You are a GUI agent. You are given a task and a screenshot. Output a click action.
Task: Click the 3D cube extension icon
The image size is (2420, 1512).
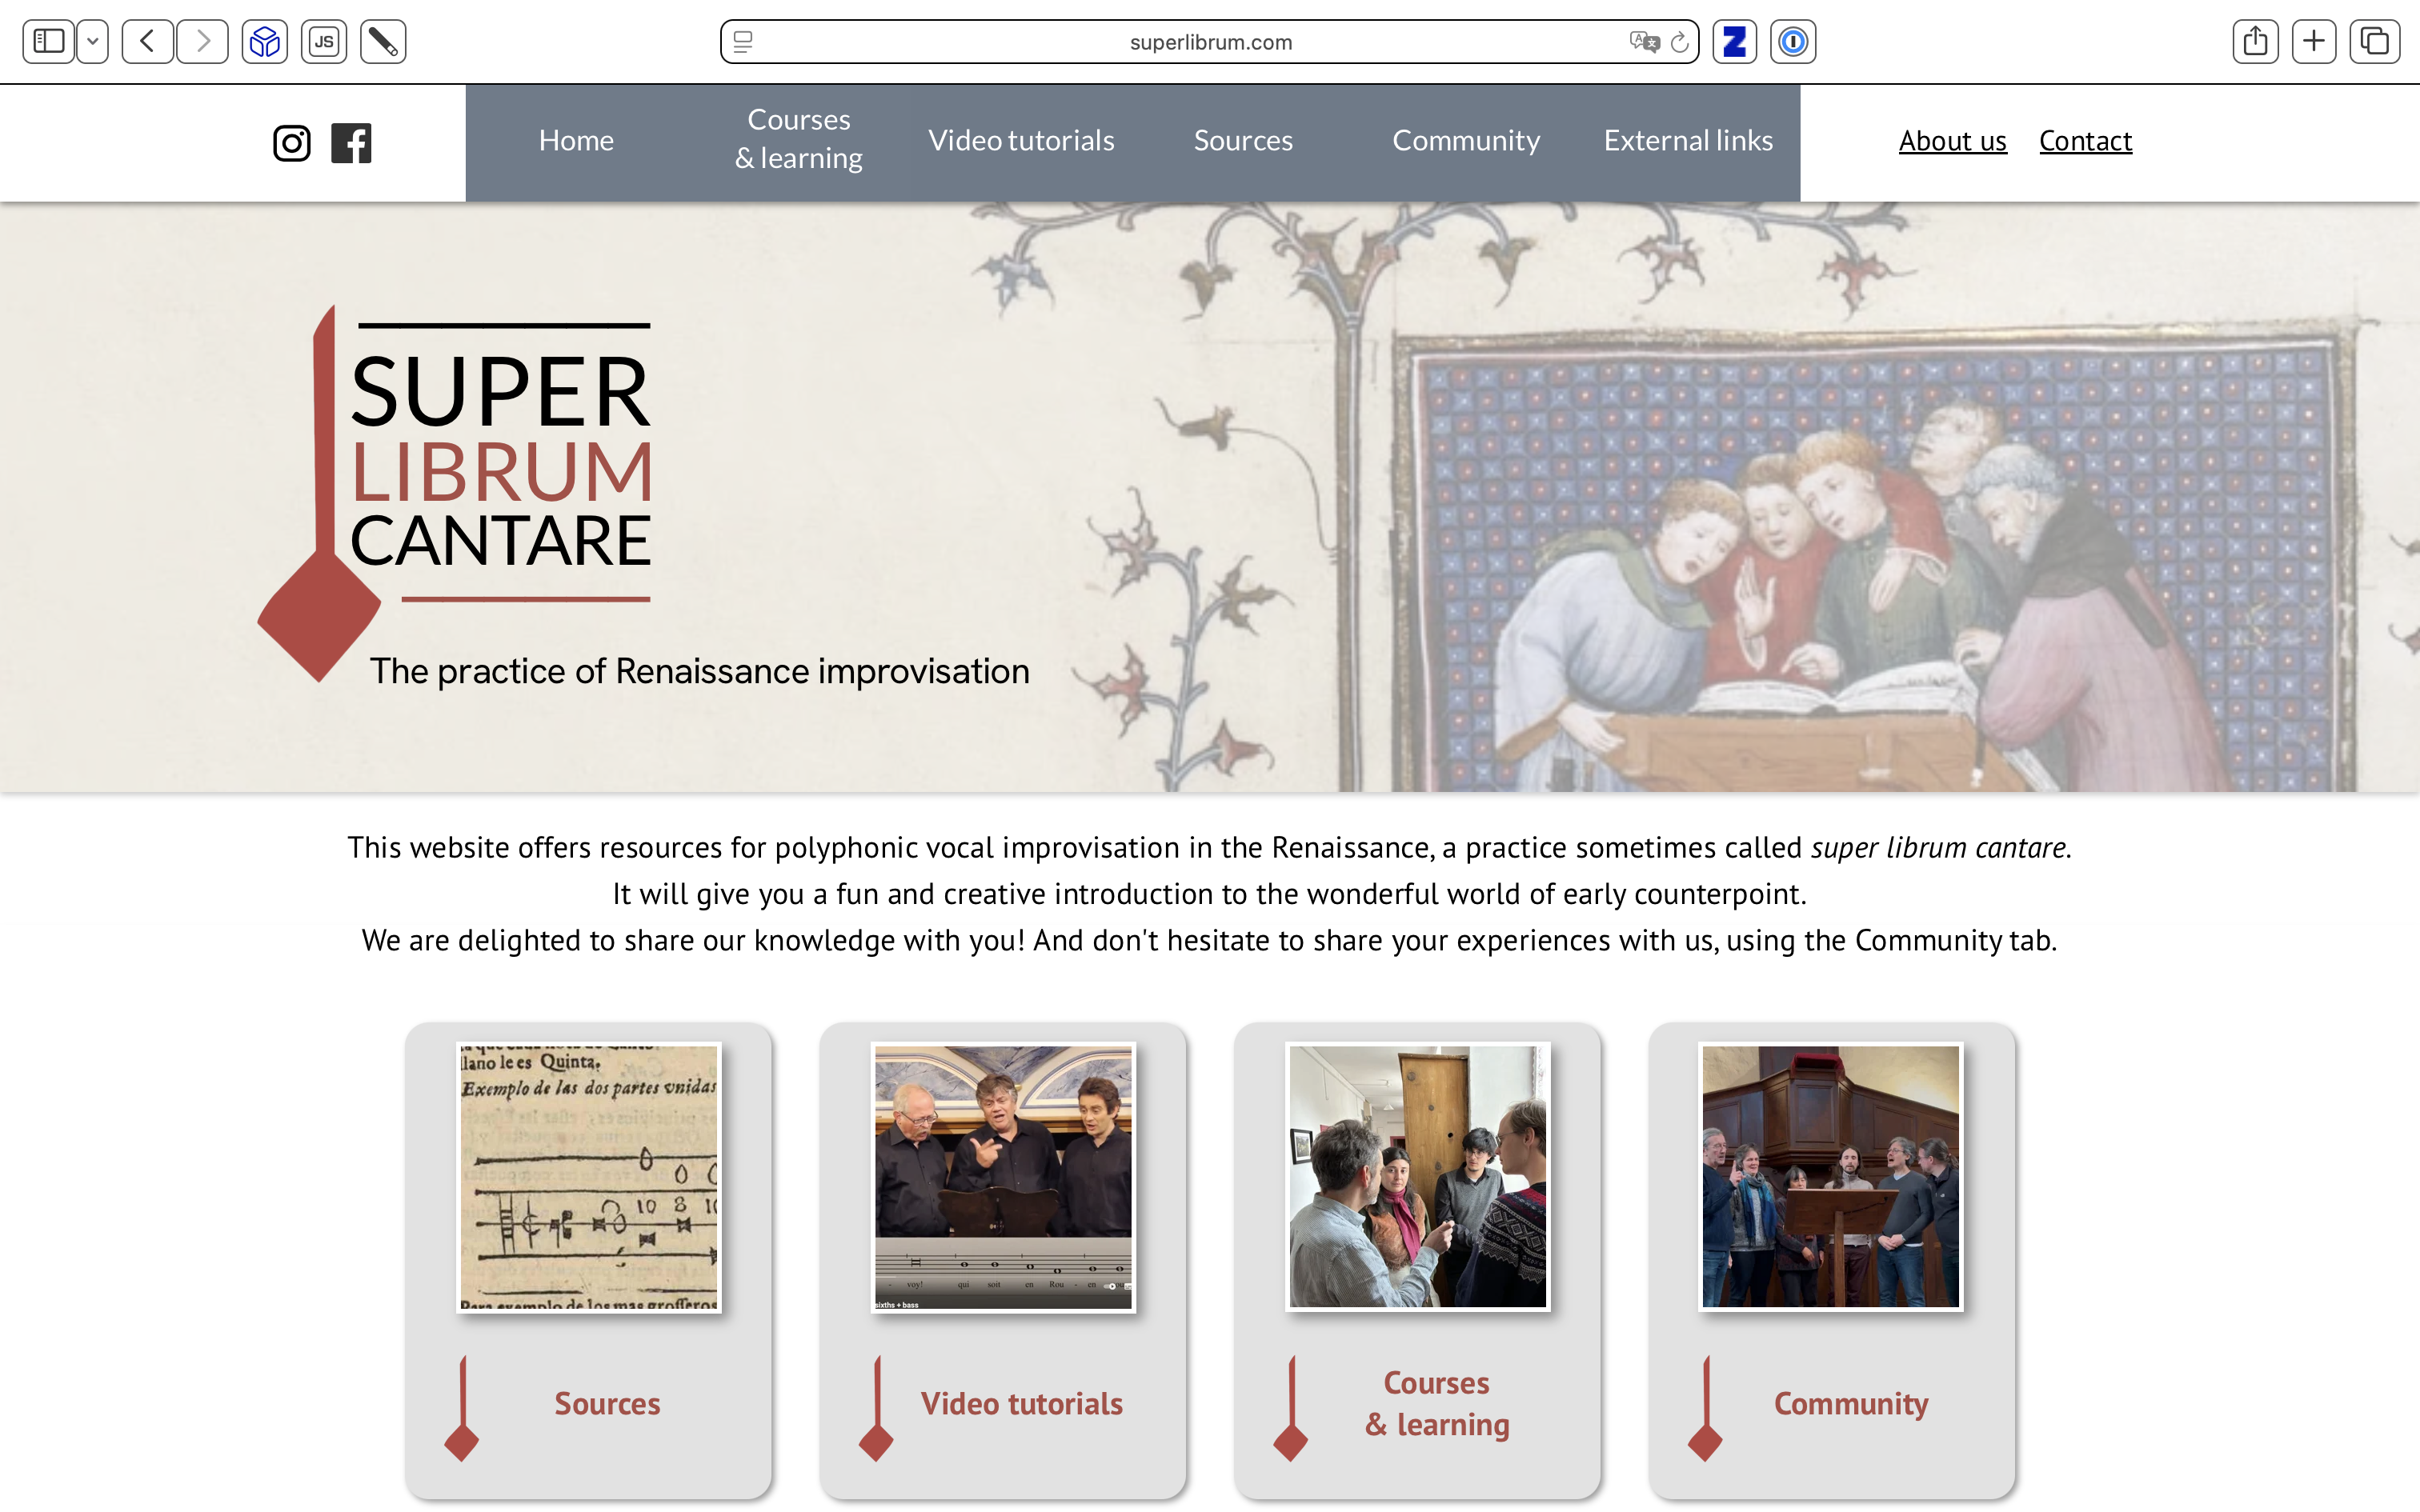pos(265,42)
